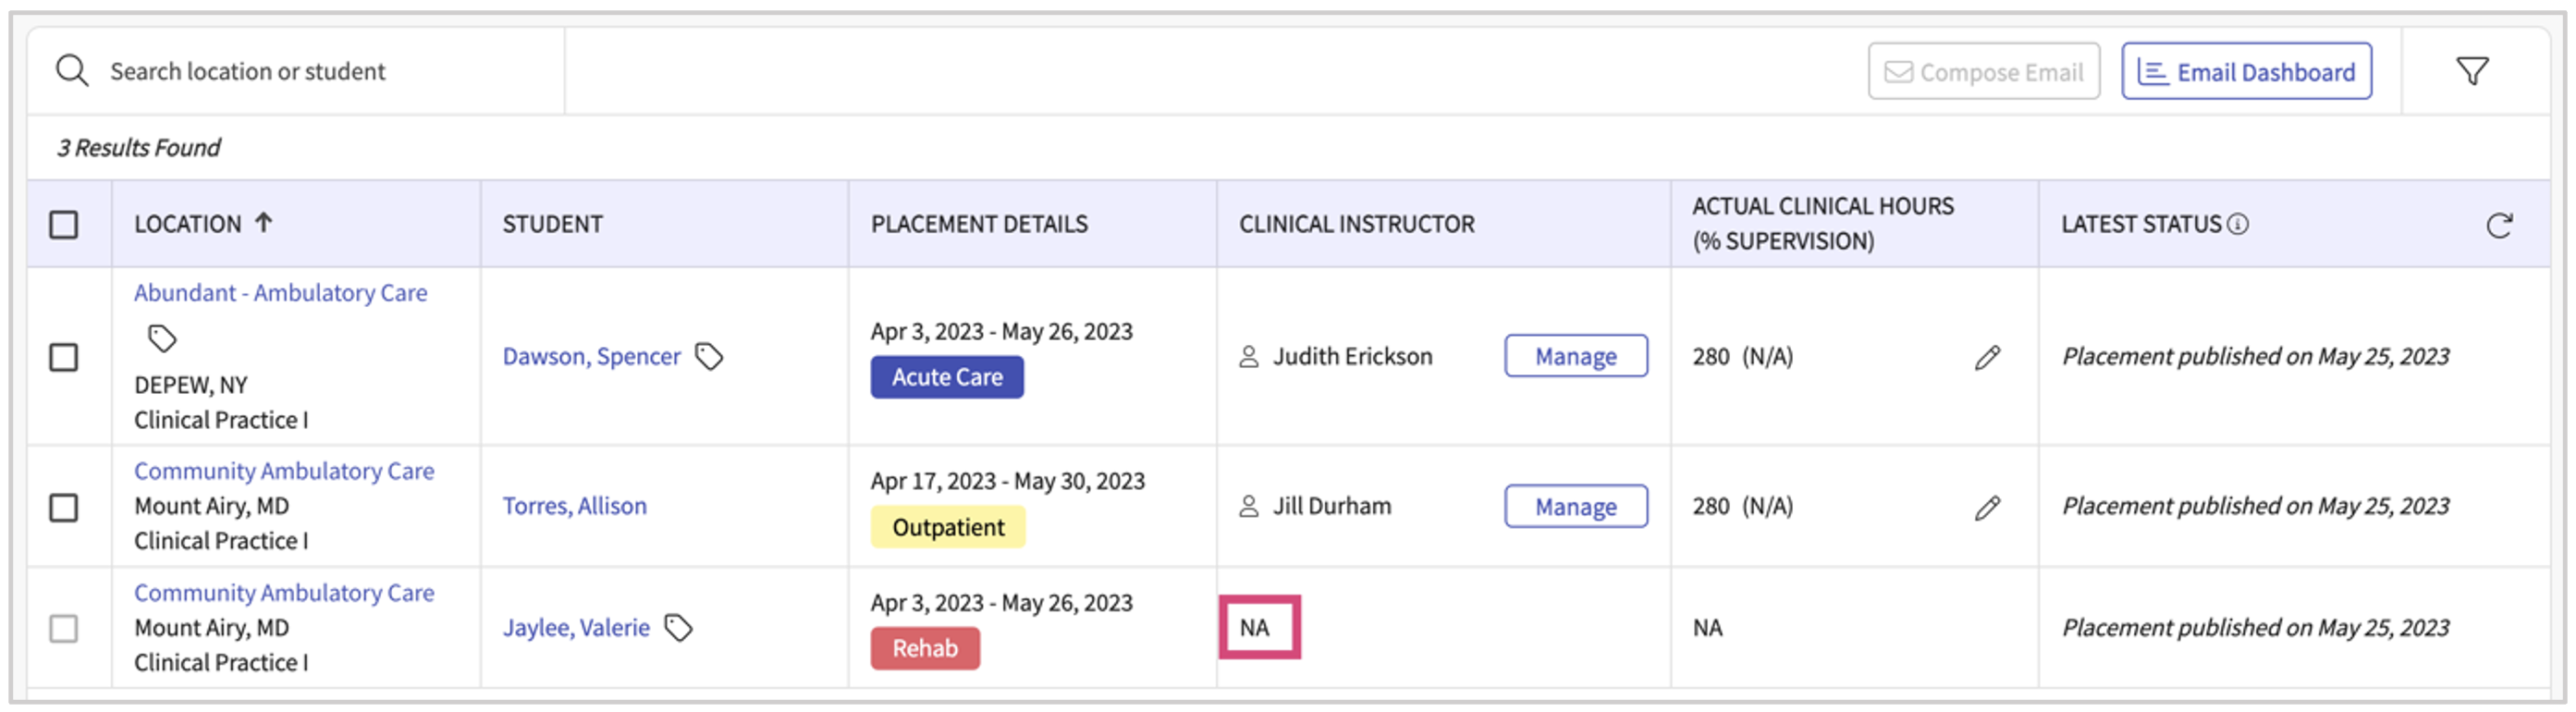The height and width of the screenshot is (712, 2576).
Task: Sort by Location column ascending arrow
Action: coord(263,222)
